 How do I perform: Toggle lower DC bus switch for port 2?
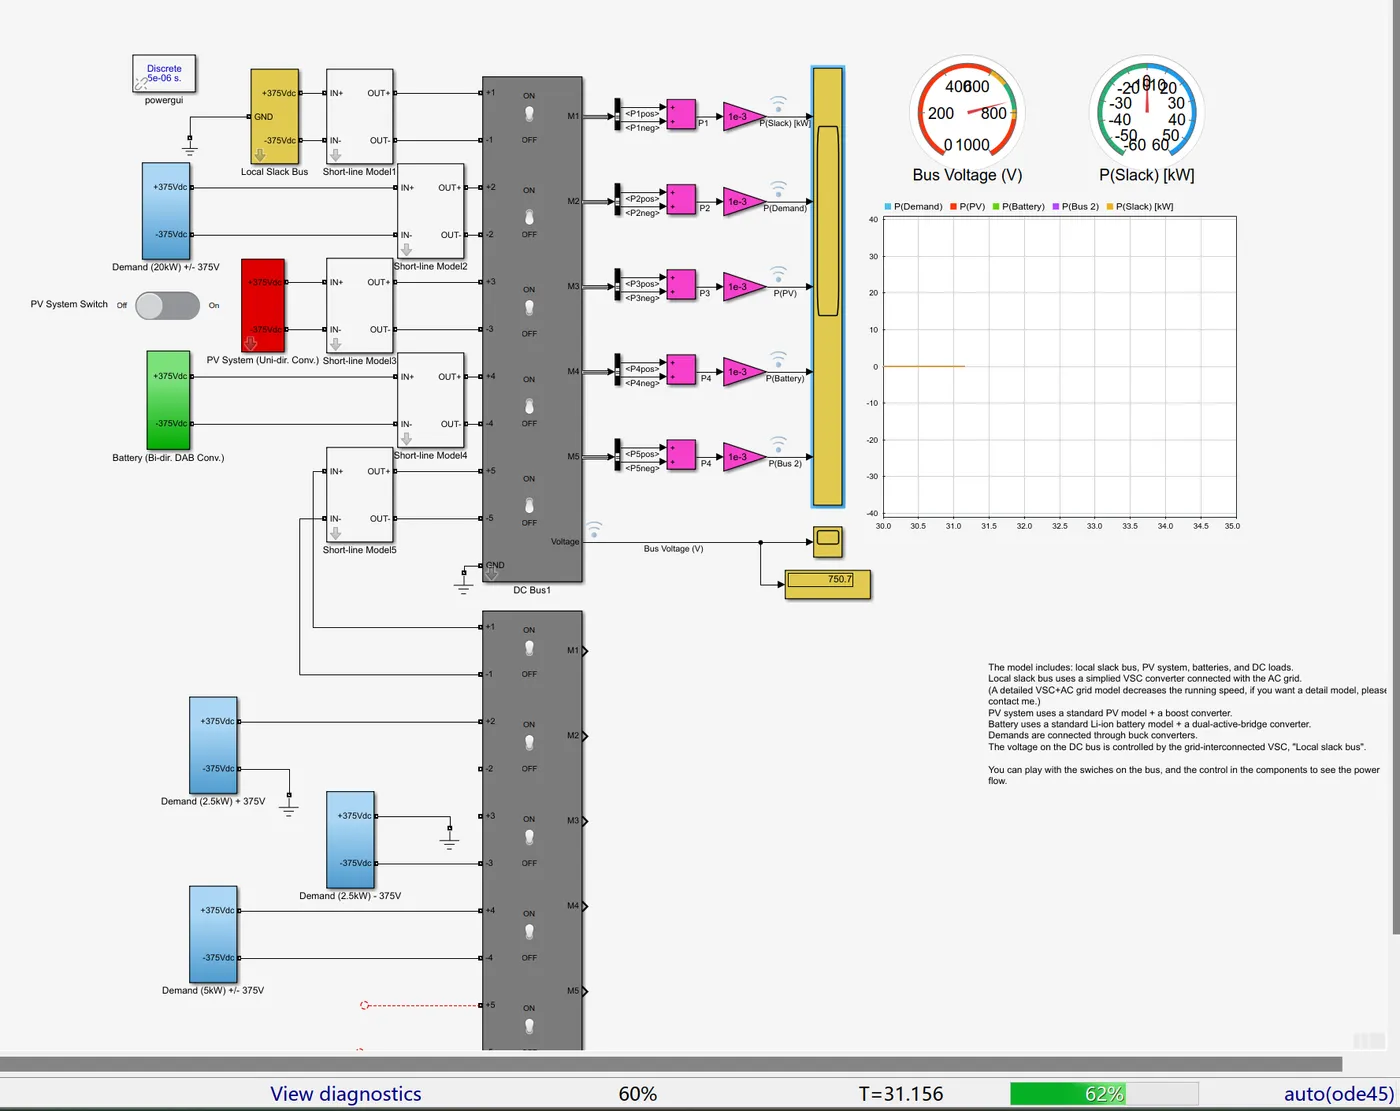pos(529,743)
